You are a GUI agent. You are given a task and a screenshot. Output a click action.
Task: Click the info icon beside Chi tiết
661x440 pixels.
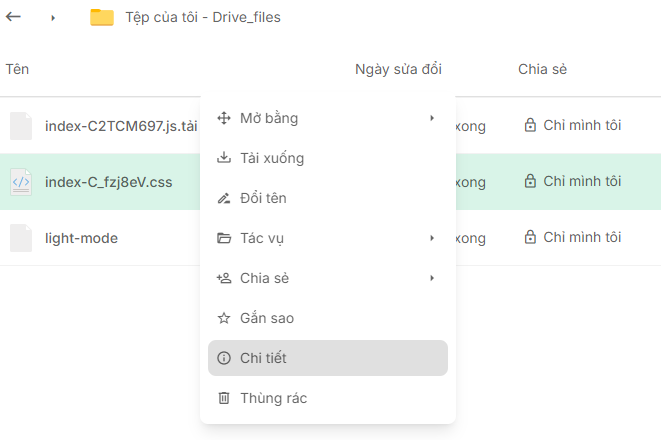point(224,358)
